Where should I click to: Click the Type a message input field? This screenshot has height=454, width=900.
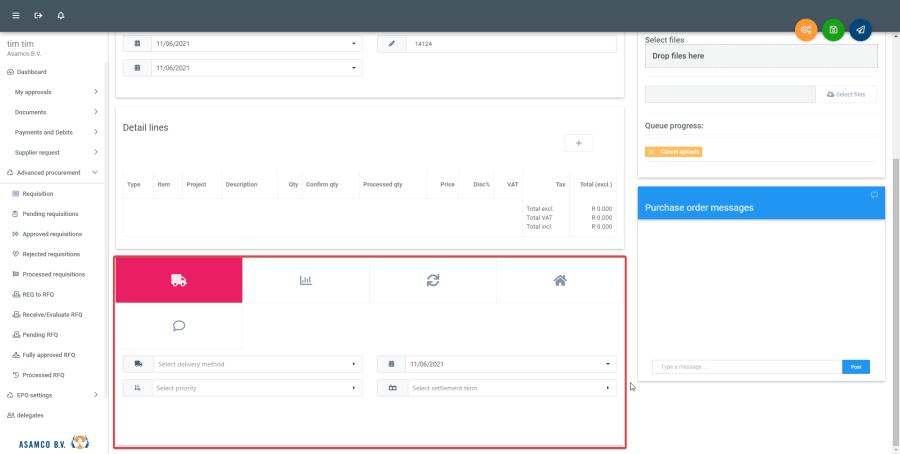point(746,367)
